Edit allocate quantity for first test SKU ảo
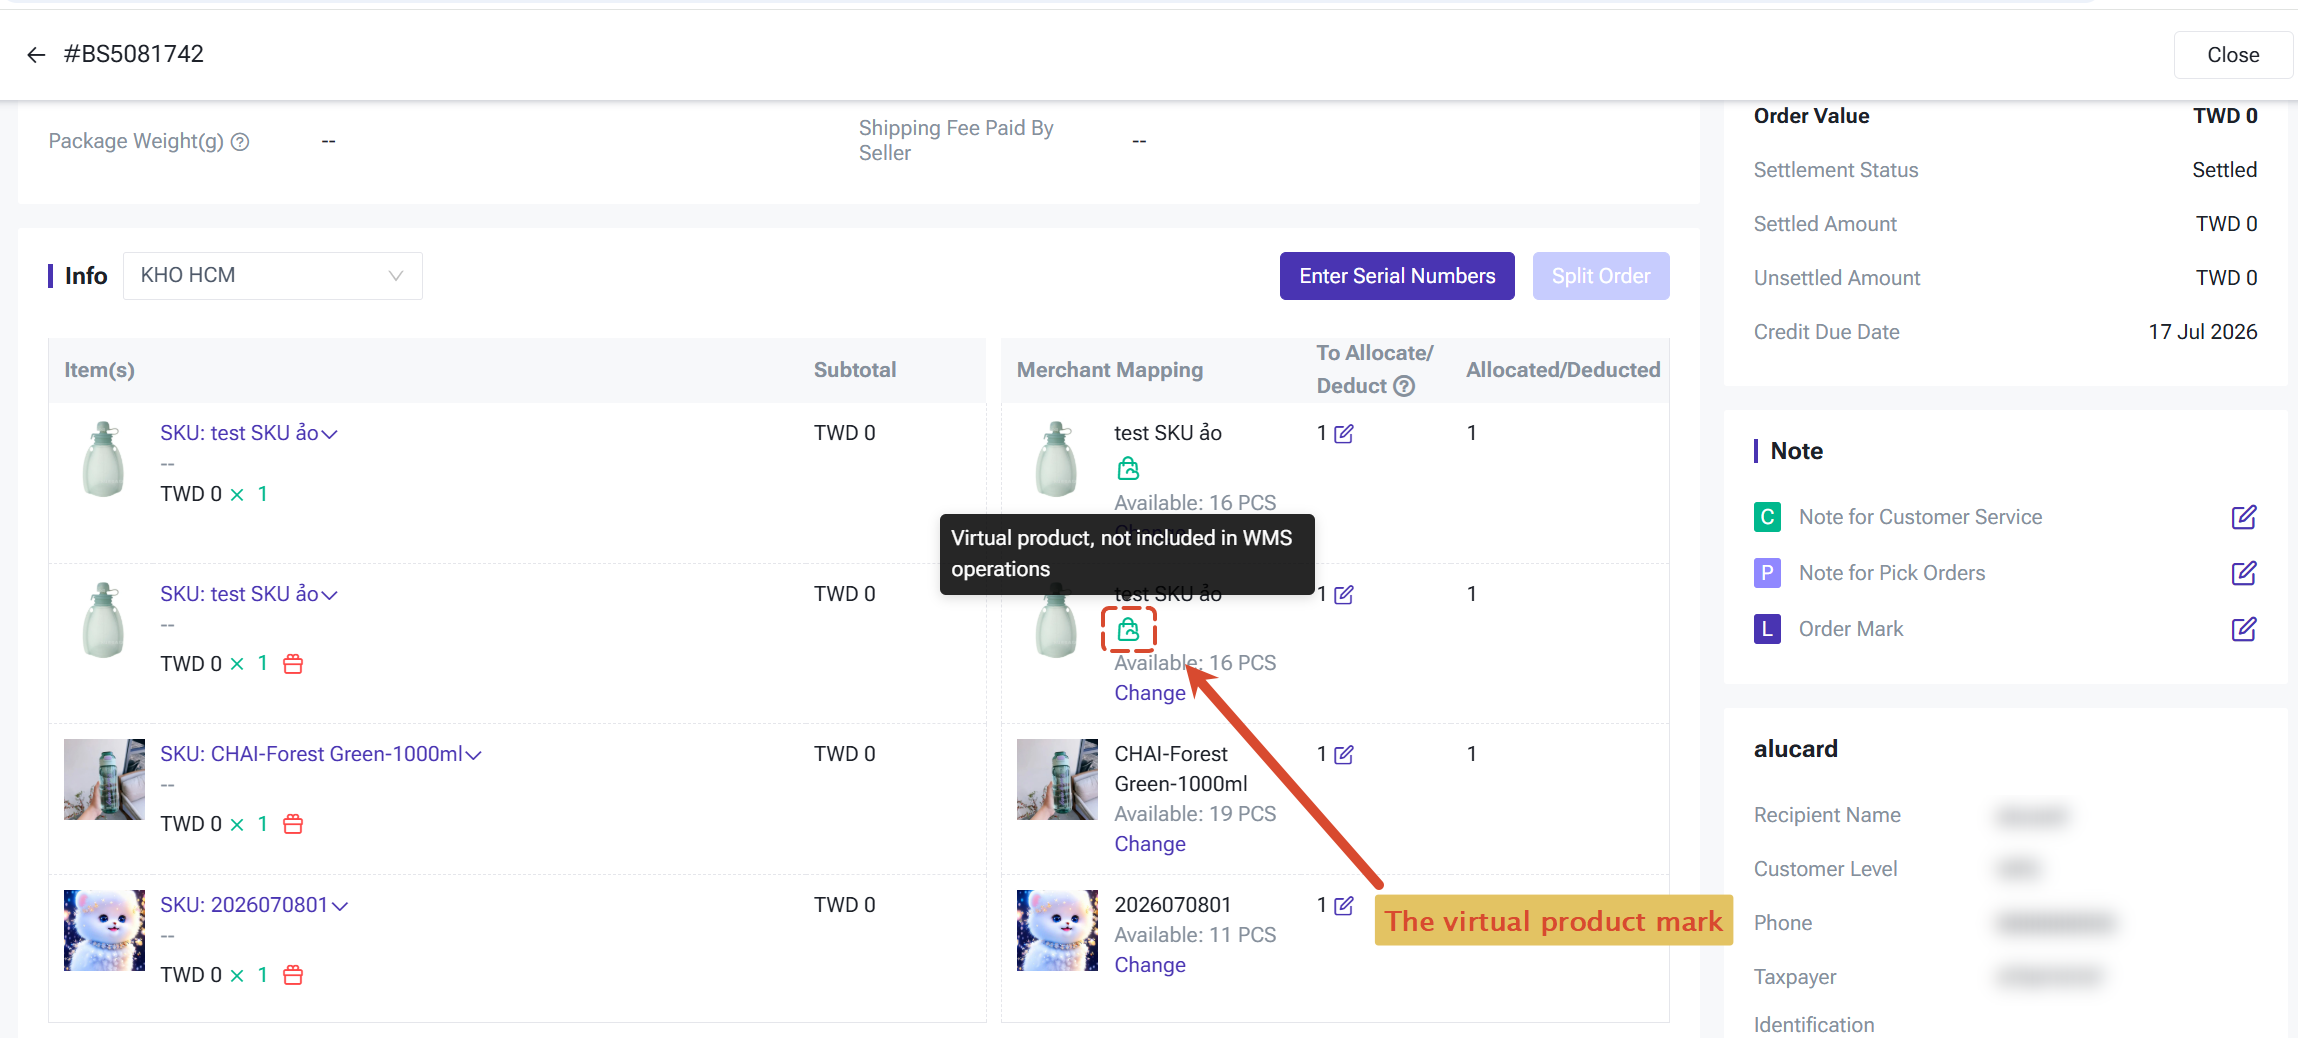2298x1038 pixels. 1344,434
